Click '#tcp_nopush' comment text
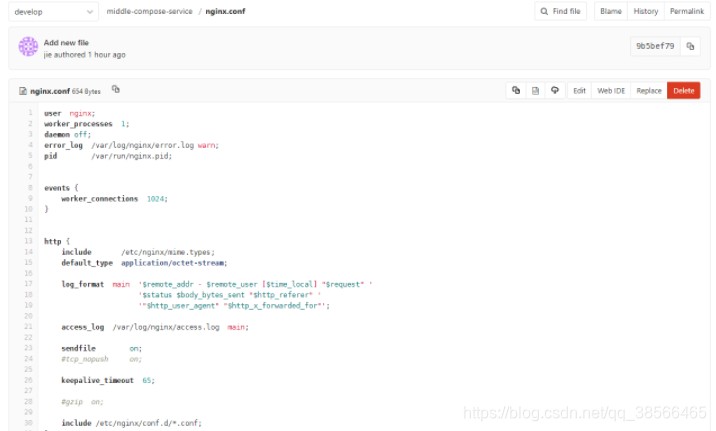 pyautogui.click(x=85, y=359)
